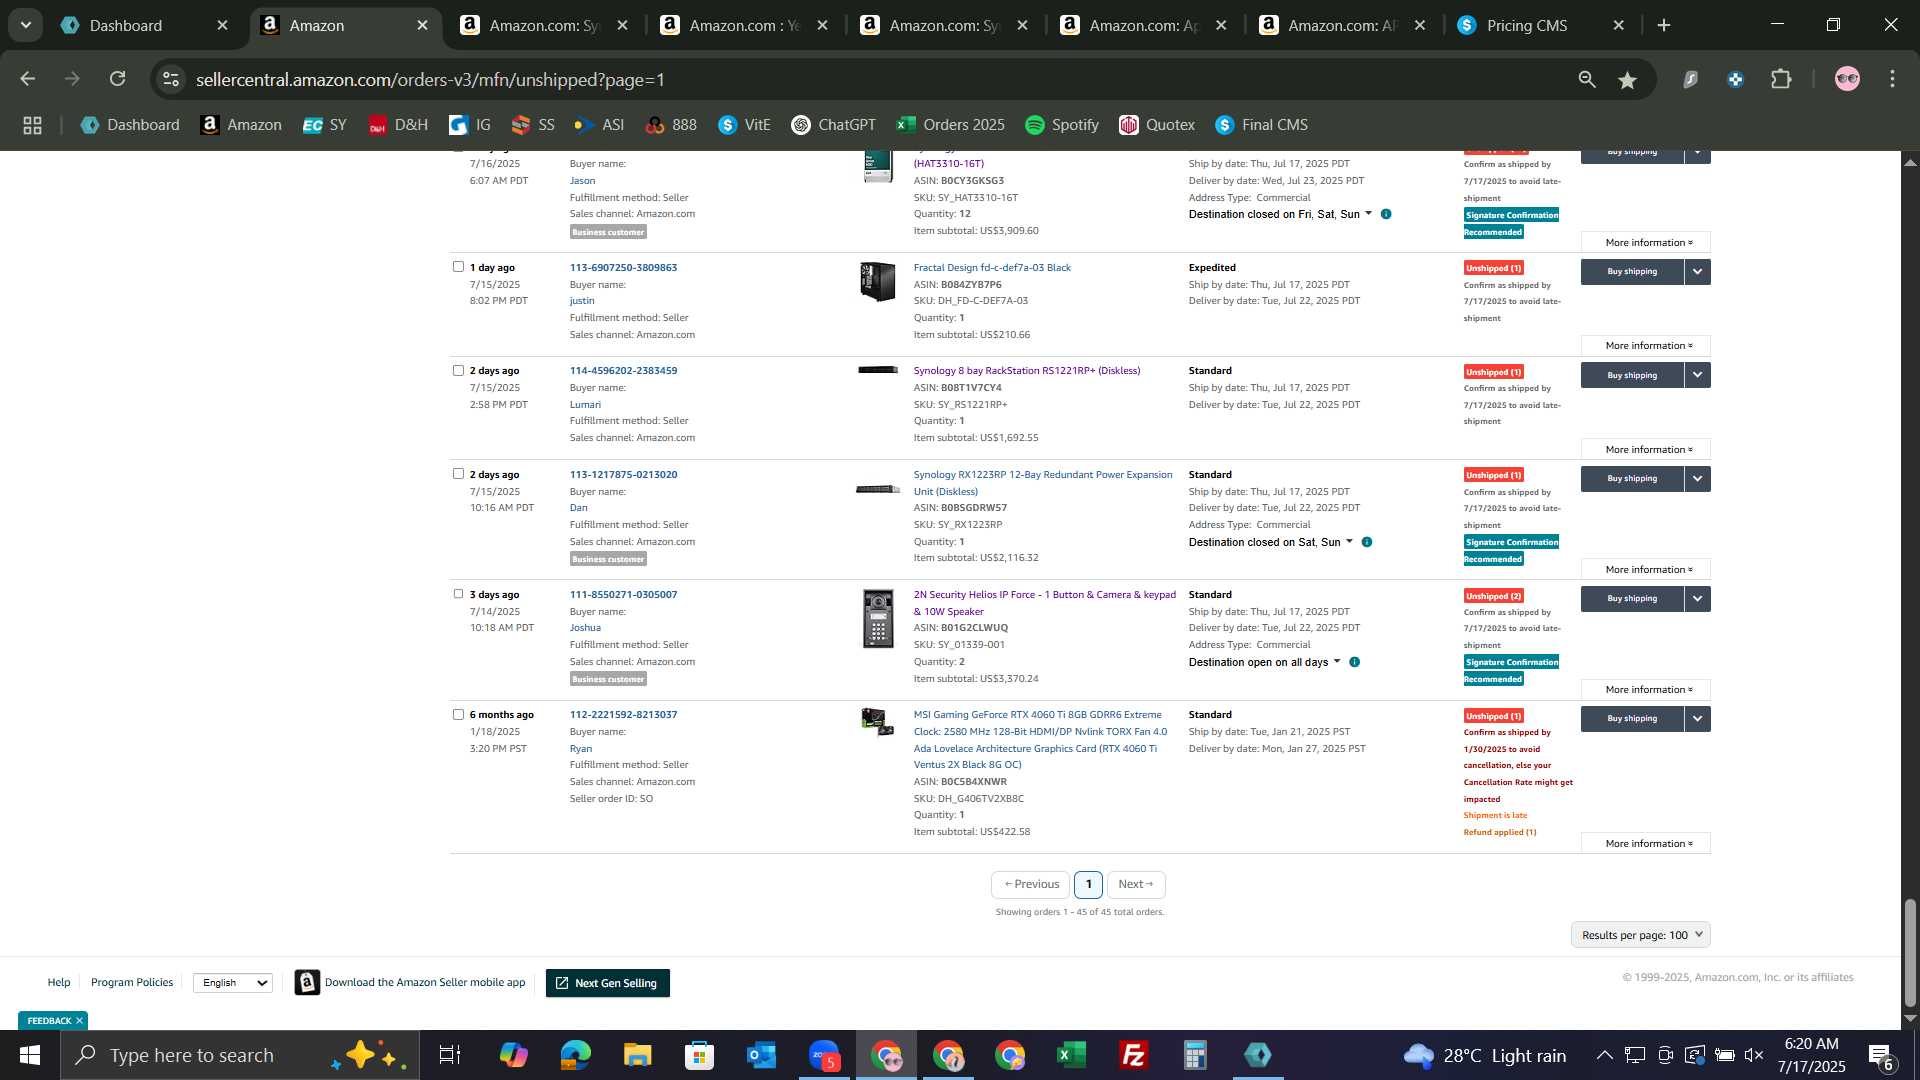Open the zoom magnifier in address bar
This screenshot has height=1080, width=1920.
click(x=1587, y=79)
